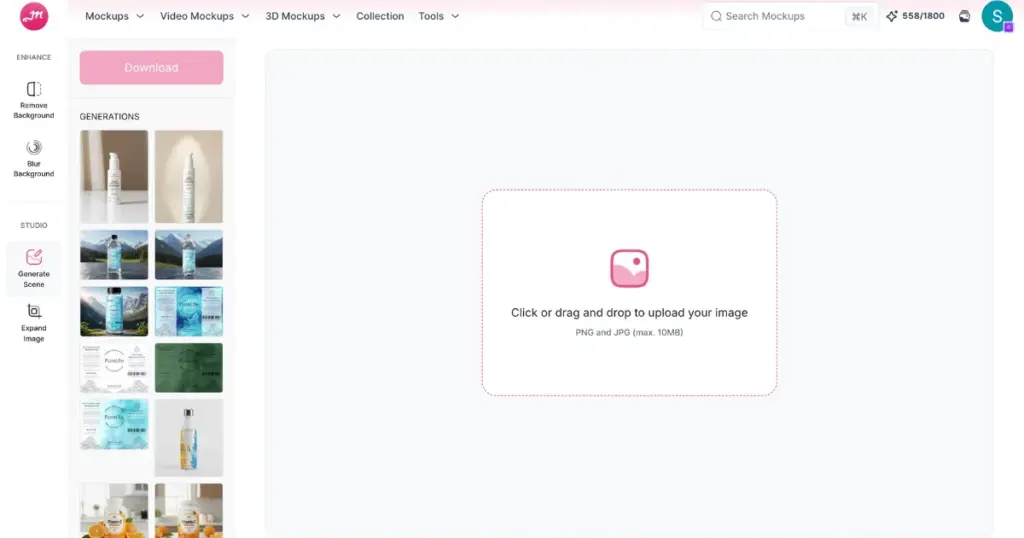Screen dimensions: 1024x538
Task: Click the magnifier search icon
Action: click(716, 16)
